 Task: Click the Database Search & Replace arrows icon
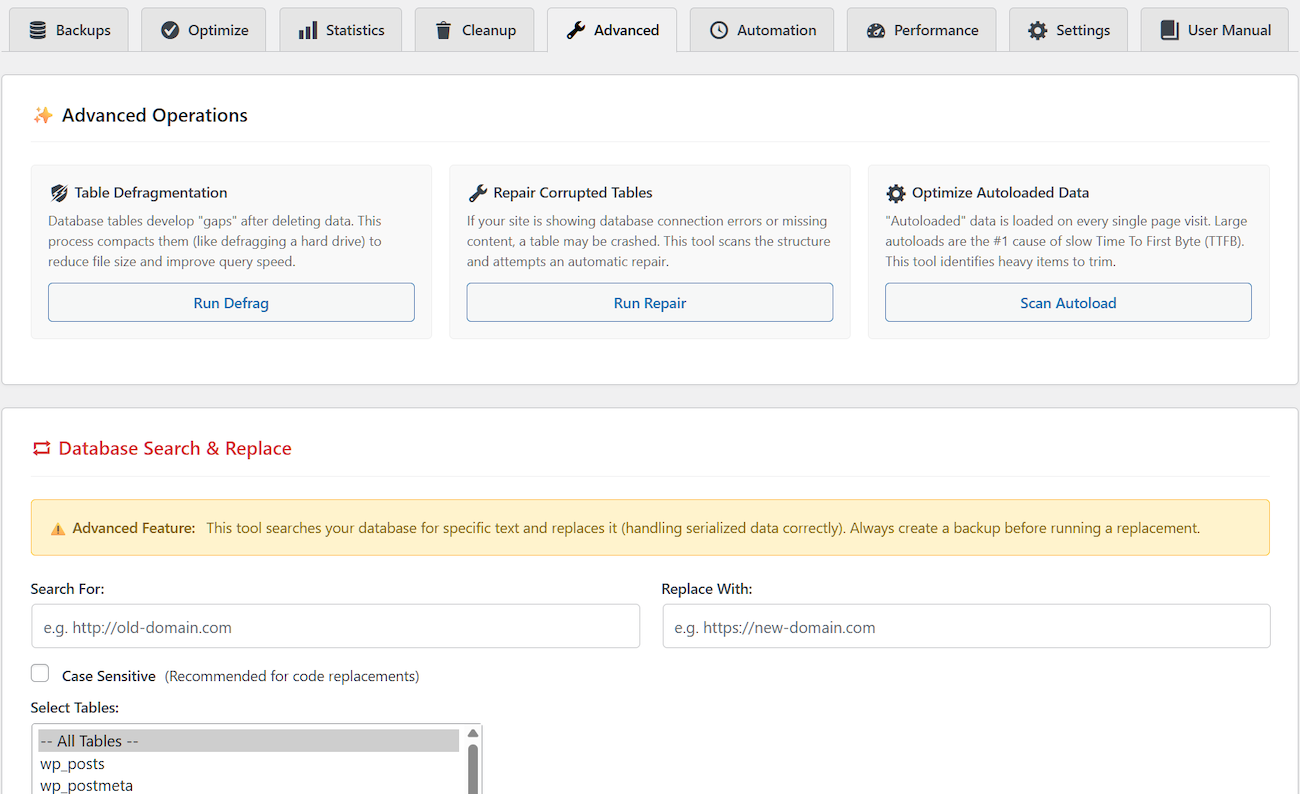41,449
